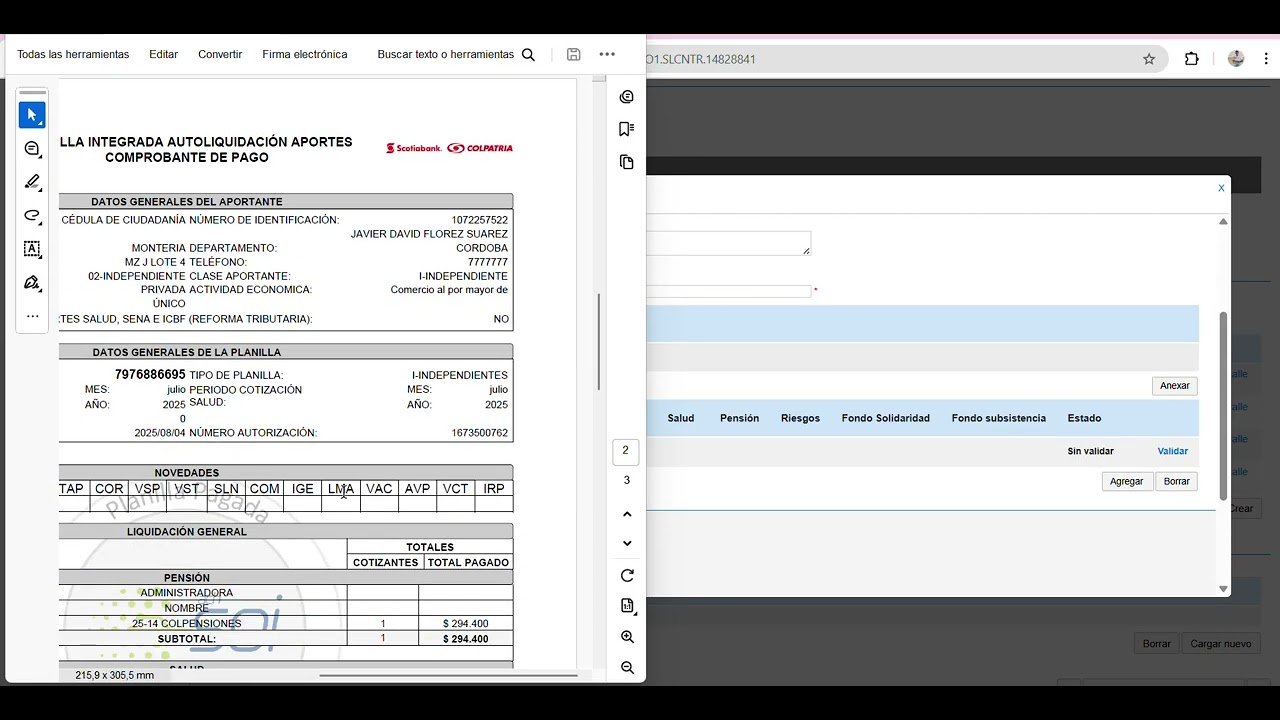Open the page display settings icon
Viewport: 1280px width, 720px height.
coord(627,606)
